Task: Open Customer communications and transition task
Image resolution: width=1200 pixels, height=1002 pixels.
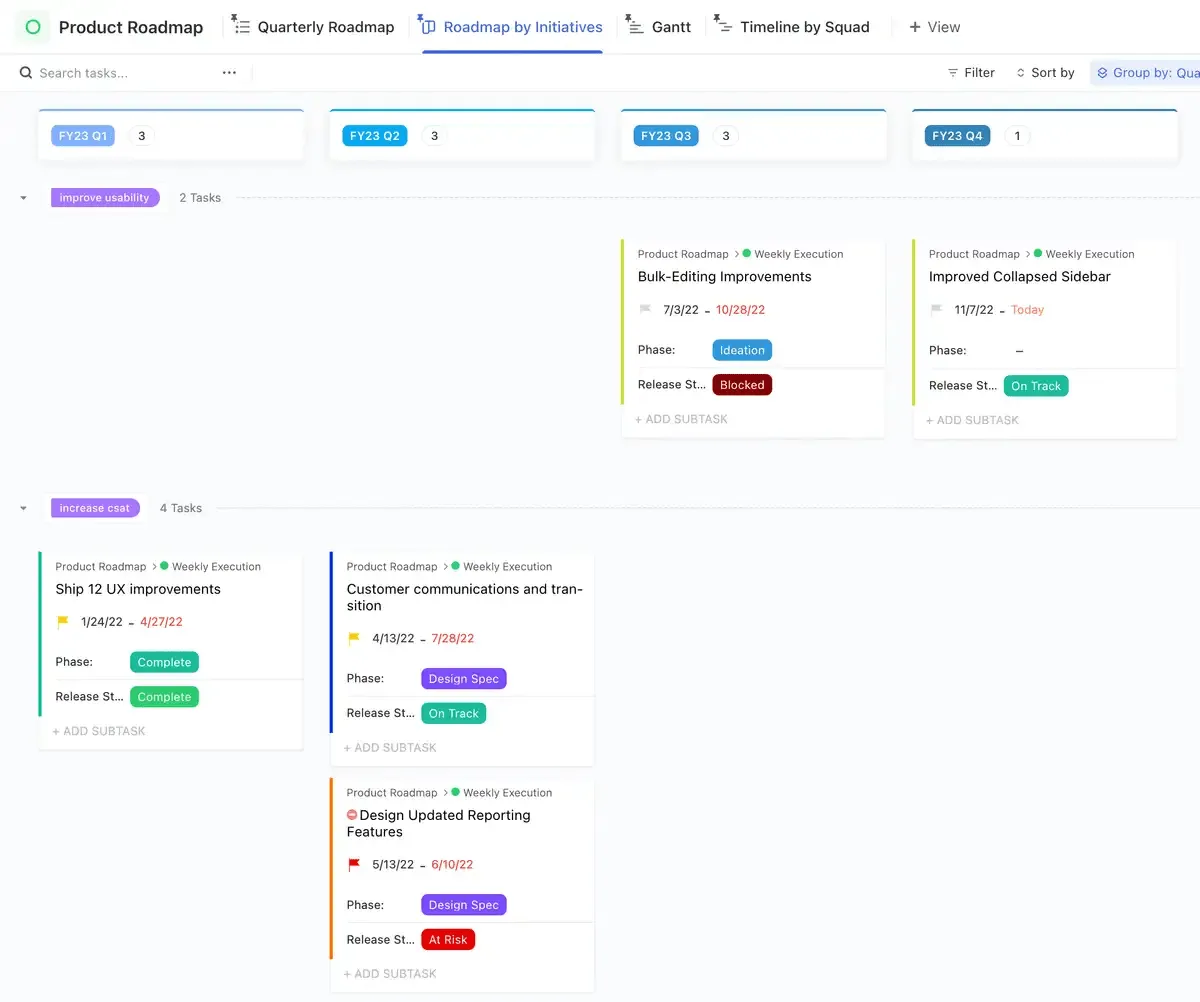Action: point(465,597)
